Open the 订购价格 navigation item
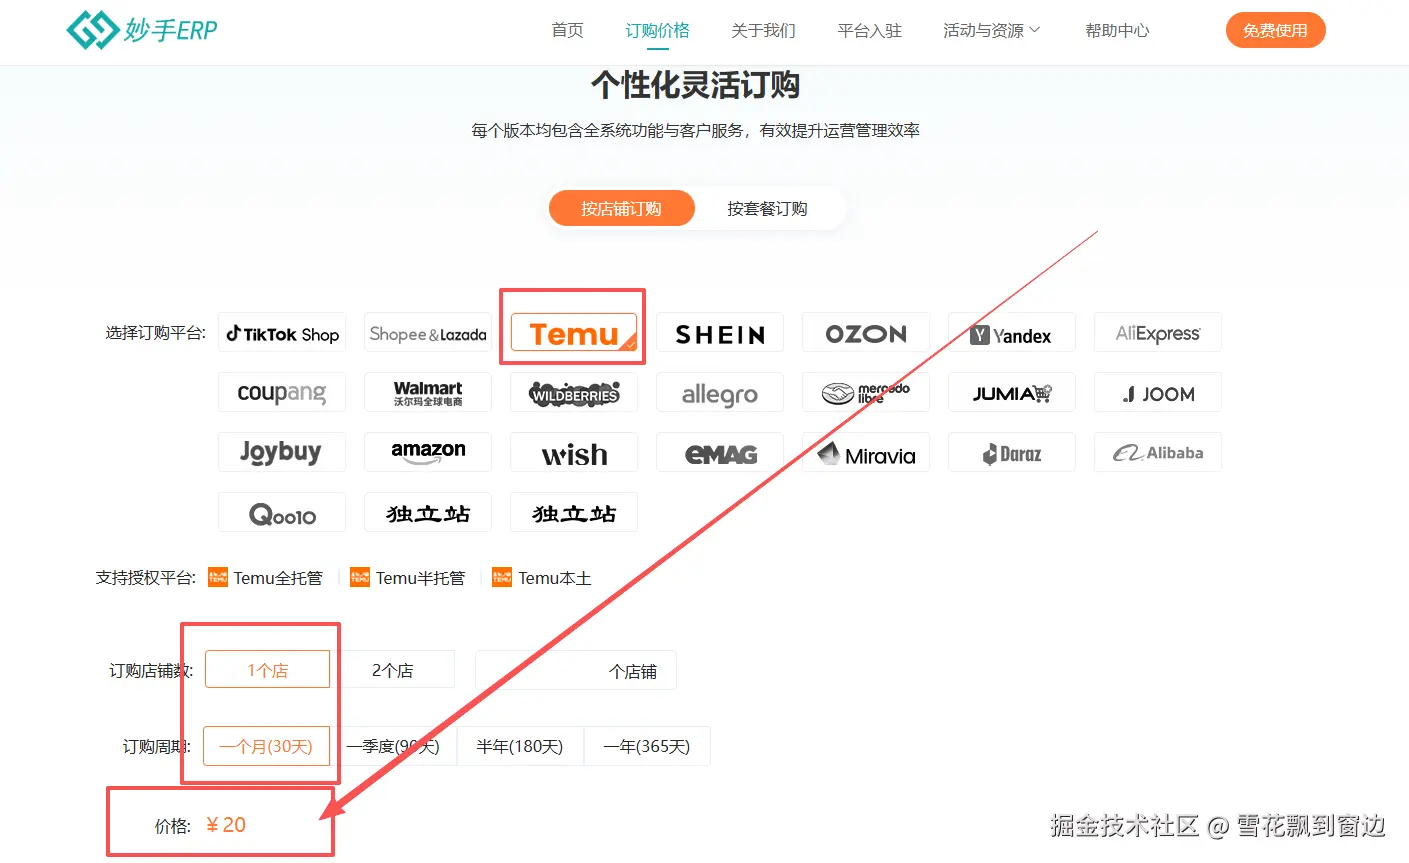Image resolution: width=1409 pixels, height=863 pixels. (x=657, y=30)
